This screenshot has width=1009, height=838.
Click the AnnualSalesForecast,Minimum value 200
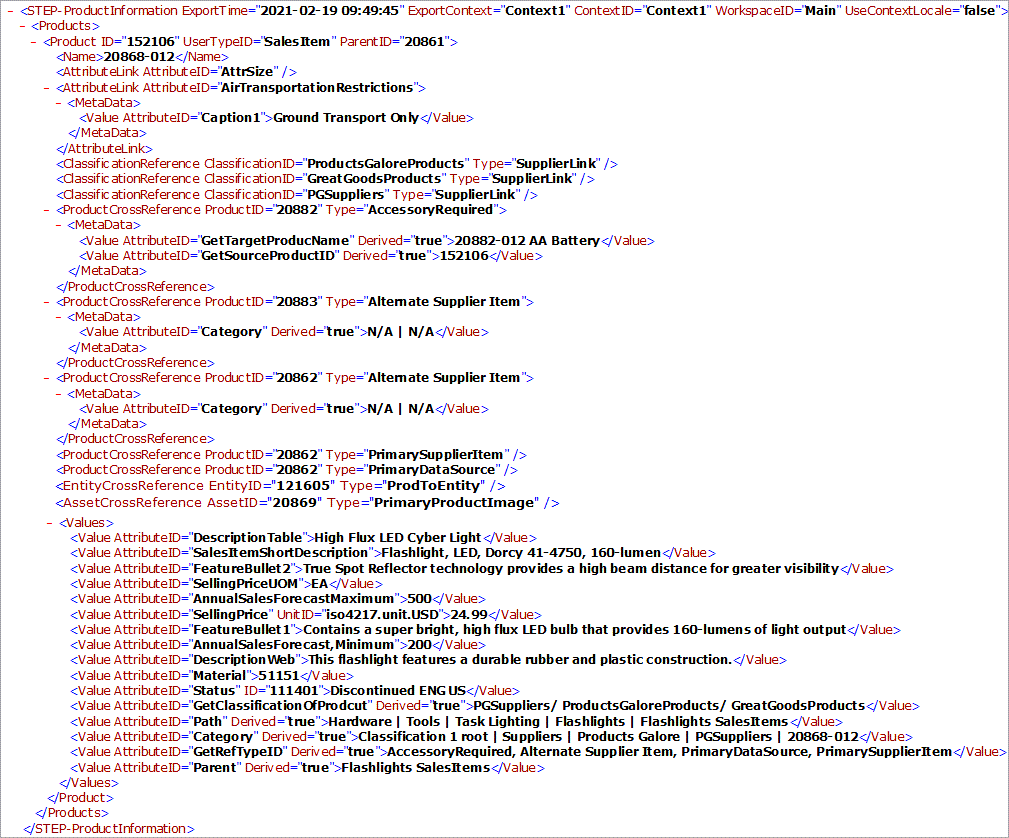click(420, 645)
